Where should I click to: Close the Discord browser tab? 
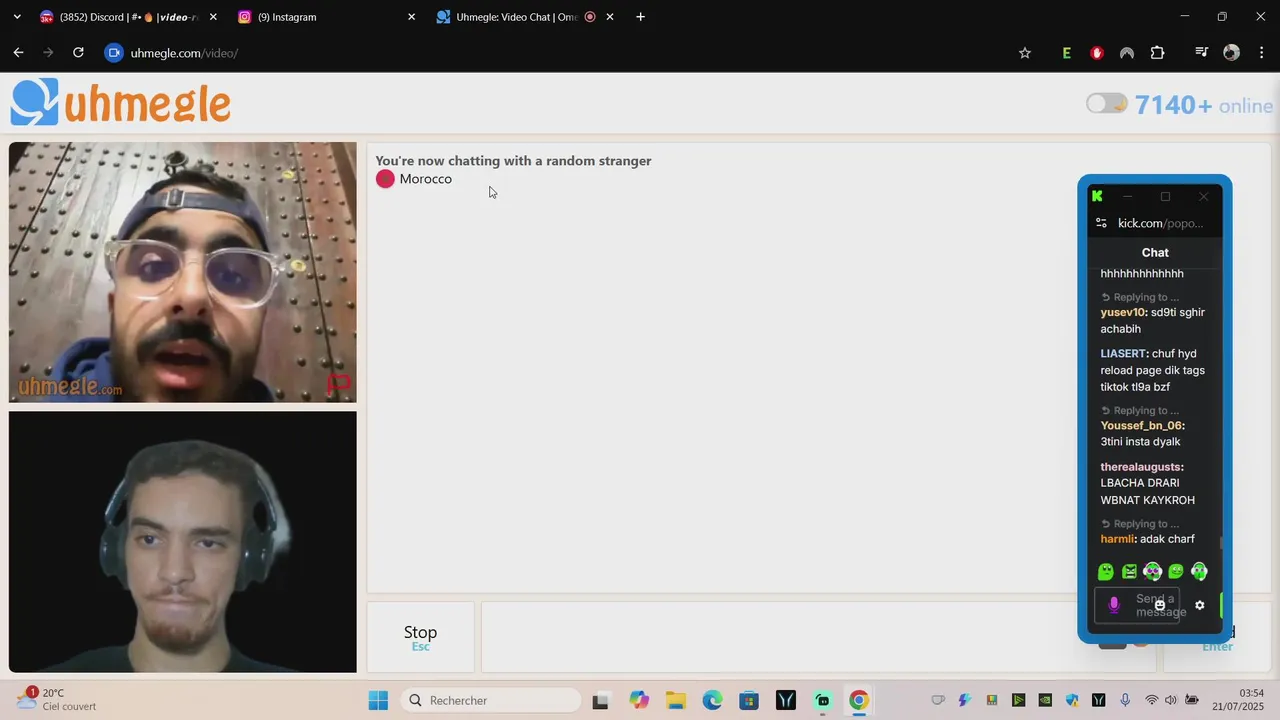[213, 17]
